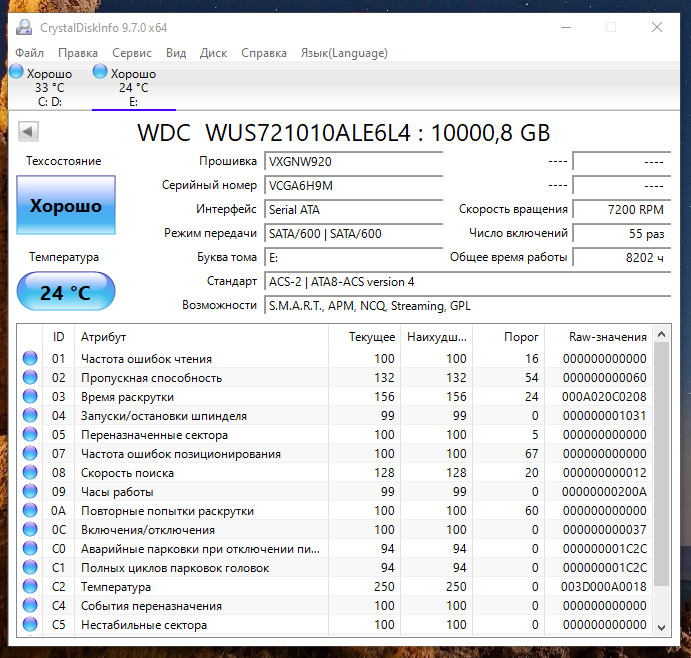Click the CrystalDiskInfo title bar app icon
691x658 pixels.
[x=22, y=27]
